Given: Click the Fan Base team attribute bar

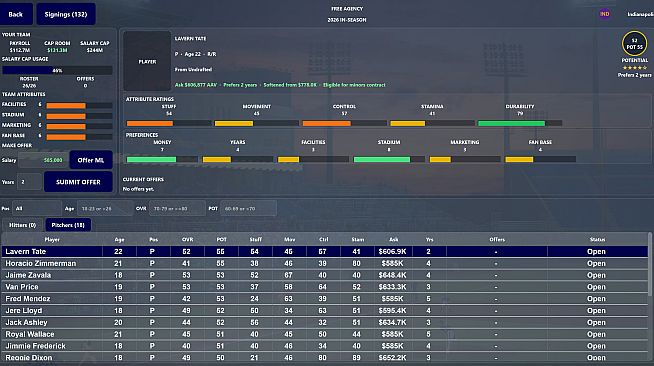Looking at the screenshot, I should [79, 137].
